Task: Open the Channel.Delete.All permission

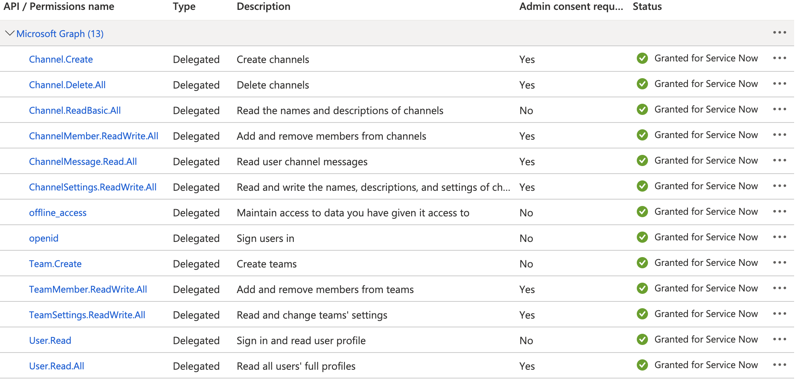Action: [x=67, y=85]
